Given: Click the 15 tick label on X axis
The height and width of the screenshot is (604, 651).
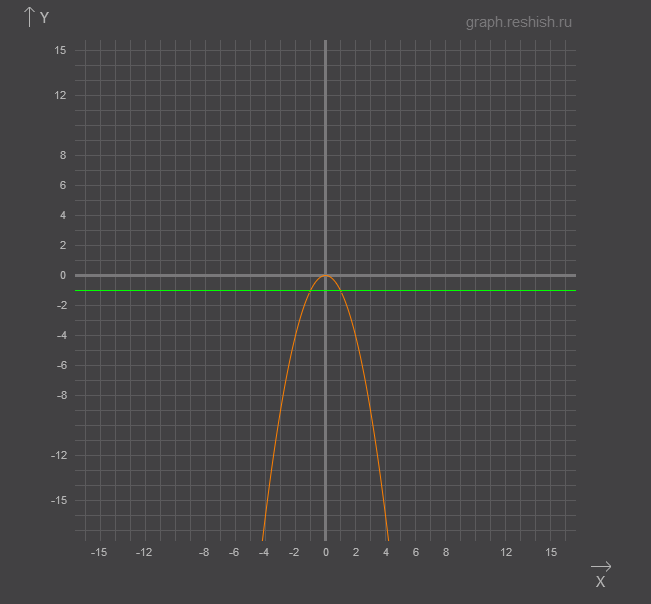Looking at the screenshot, I should coord(551,552).
